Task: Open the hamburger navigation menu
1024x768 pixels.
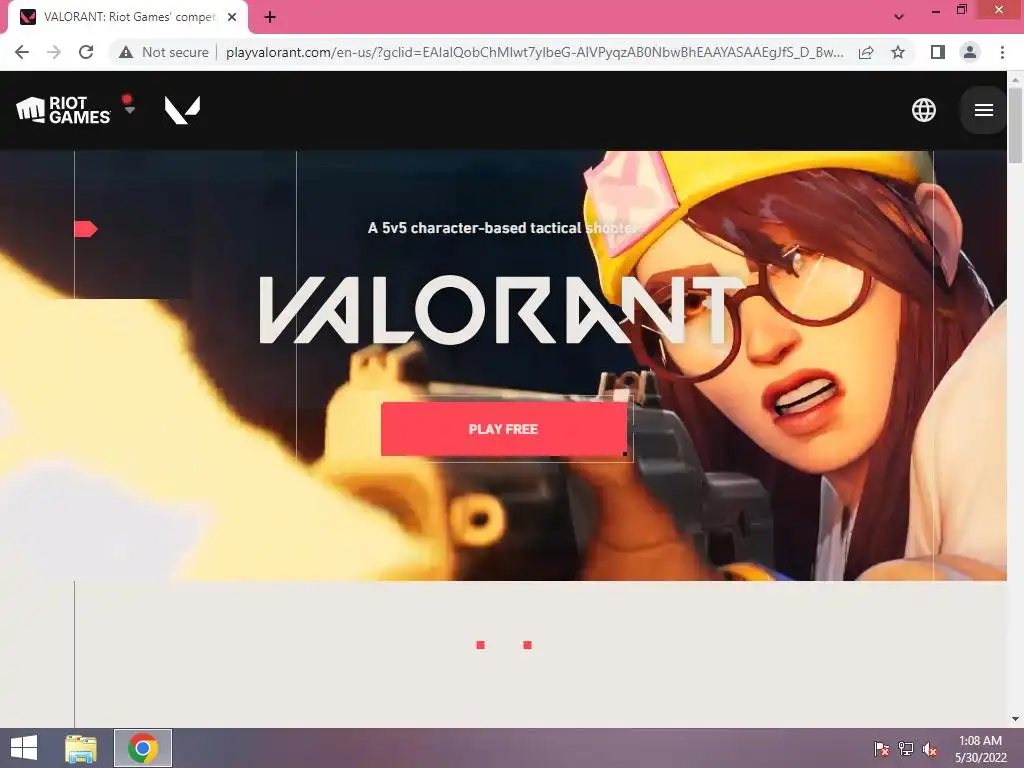Action: [984, 110]
